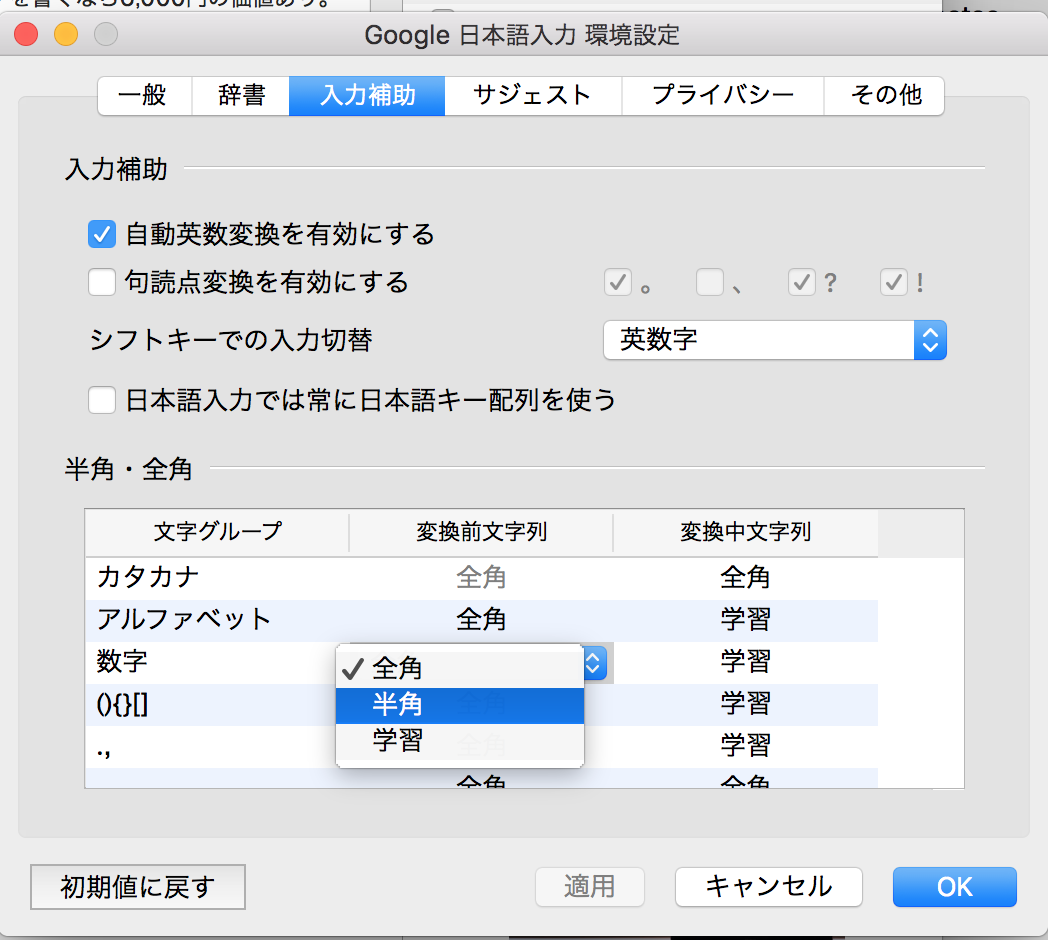This screenshot has height=940, width=1048.
Task: Click the 変換中文字列 column header
Action: click(745, 532)
